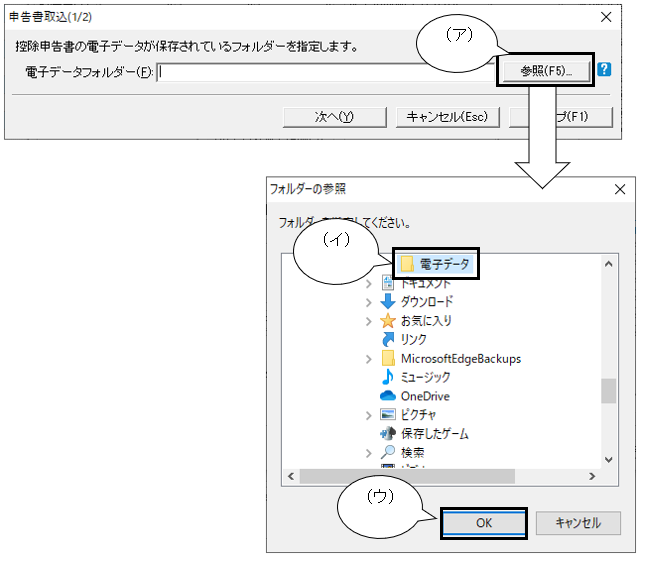Click the お気に入り star icon

pyautogui.click(x=388, y=320)
